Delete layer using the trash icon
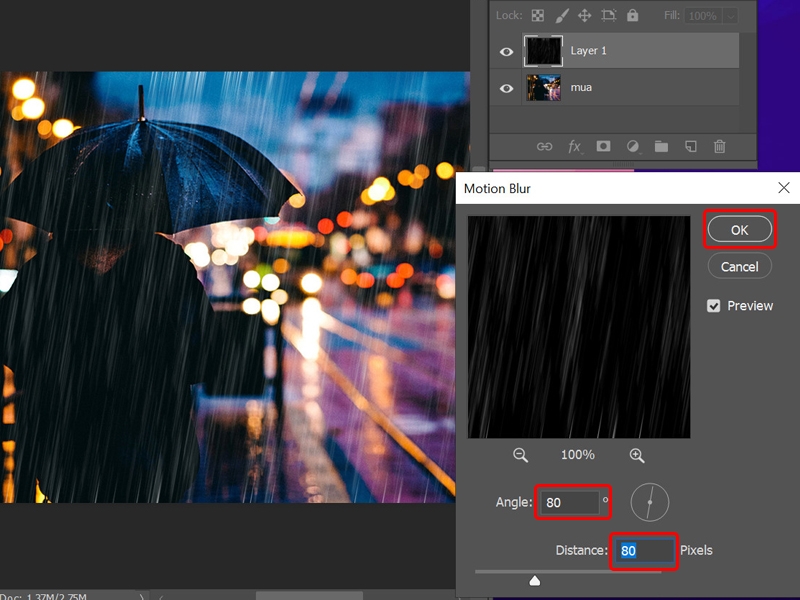 pos(720,146)
